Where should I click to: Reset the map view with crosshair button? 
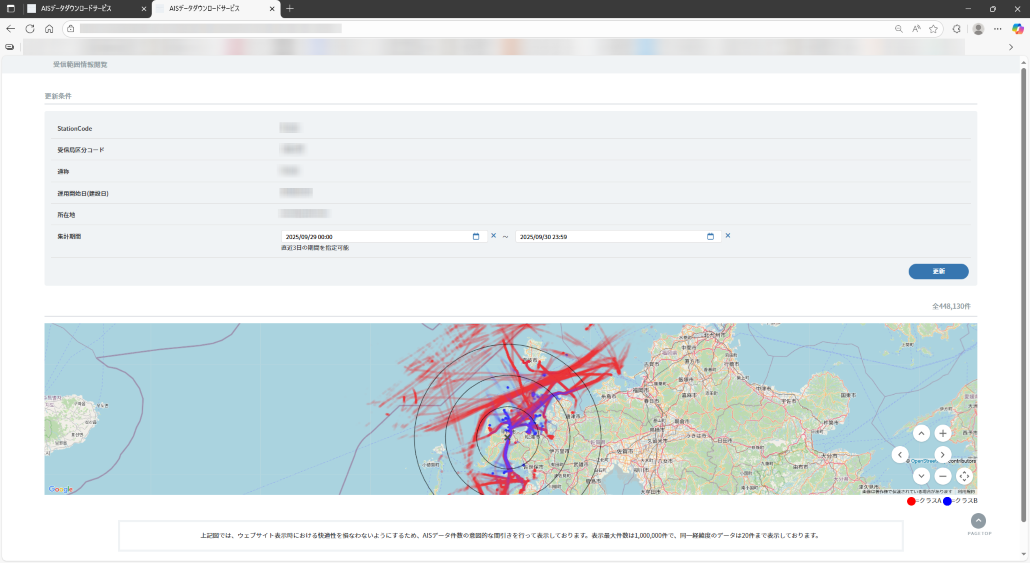click(964, 476)
